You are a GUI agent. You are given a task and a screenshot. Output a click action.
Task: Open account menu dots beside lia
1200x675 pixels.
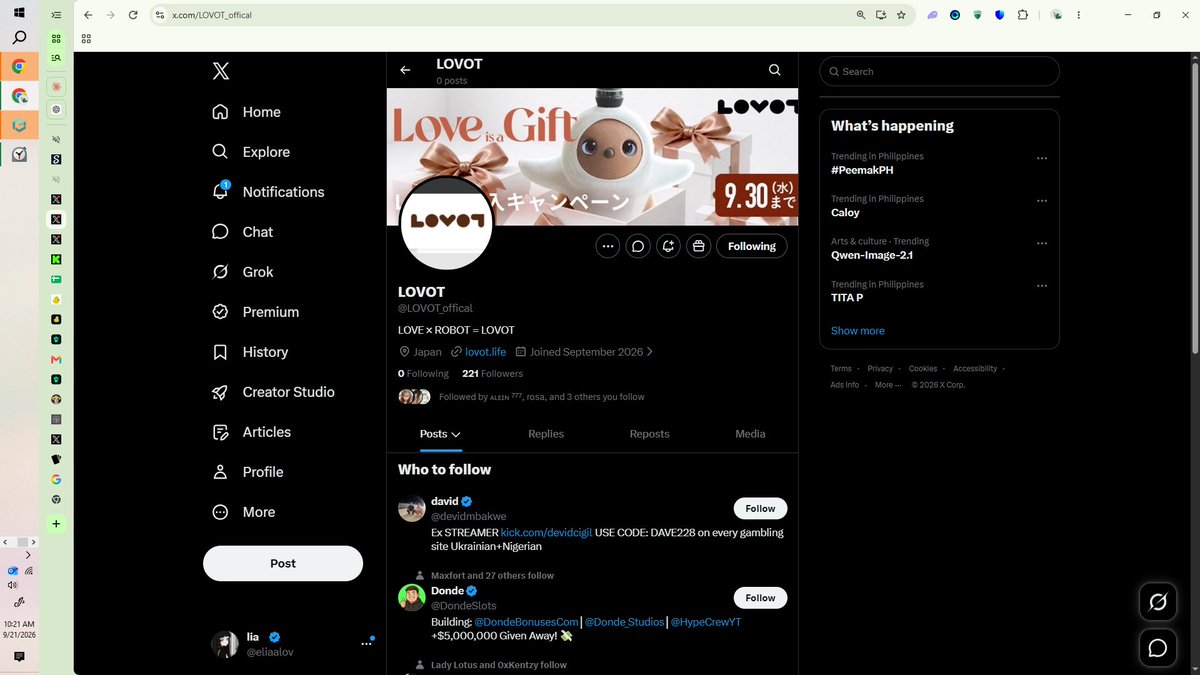[366, 644]
